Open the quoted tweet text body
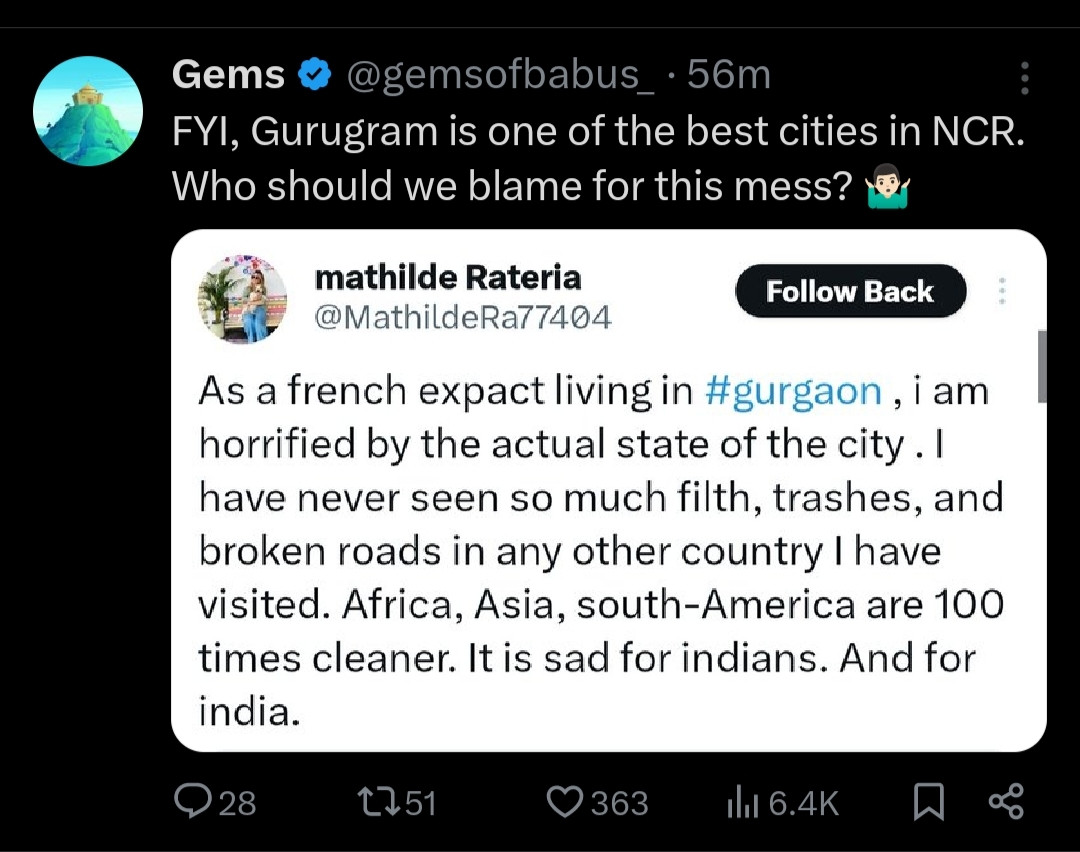This screenshot has width=1080, height=852. (x=601, y=551)
